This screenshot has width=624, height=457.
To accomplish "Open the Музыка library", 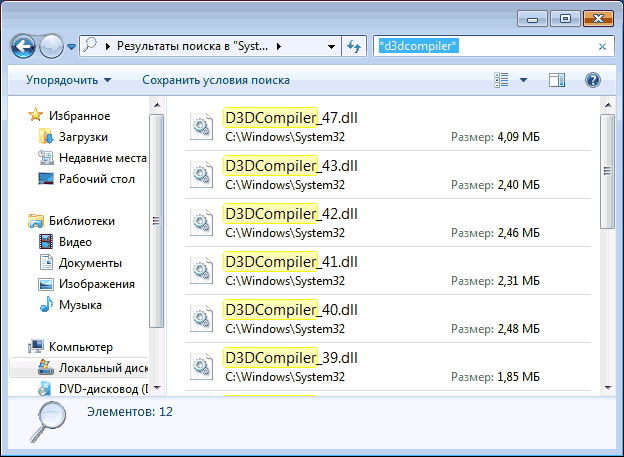I will click(x=80, y=305).
